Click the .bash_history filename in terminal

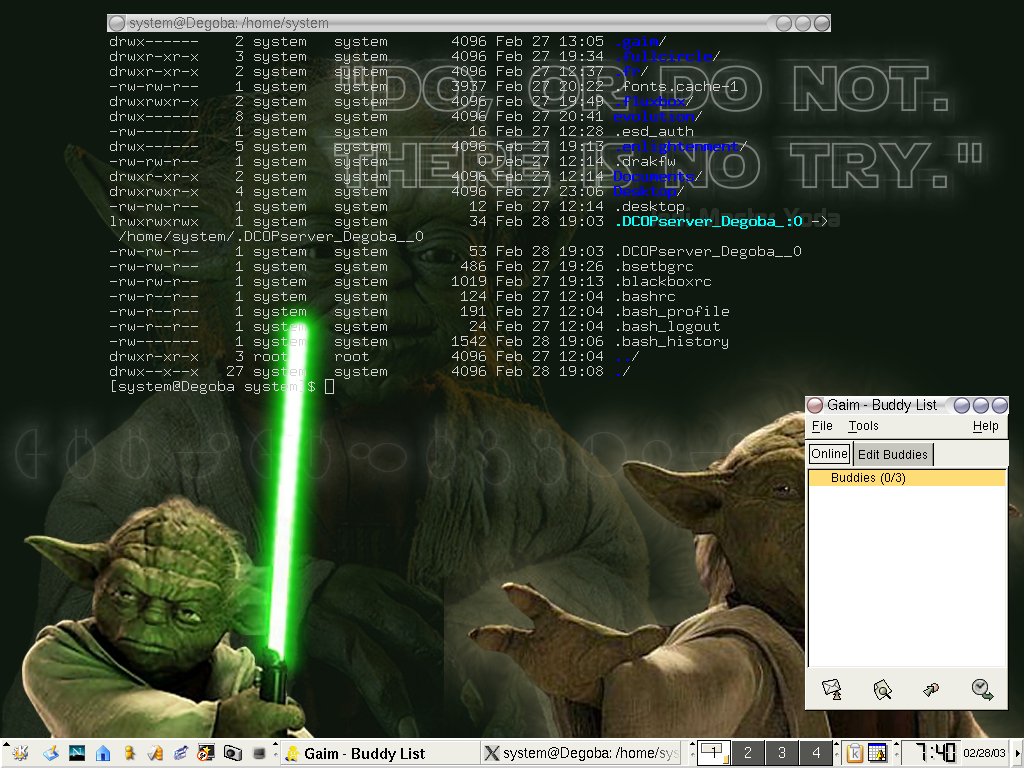(x=671, y=342)
